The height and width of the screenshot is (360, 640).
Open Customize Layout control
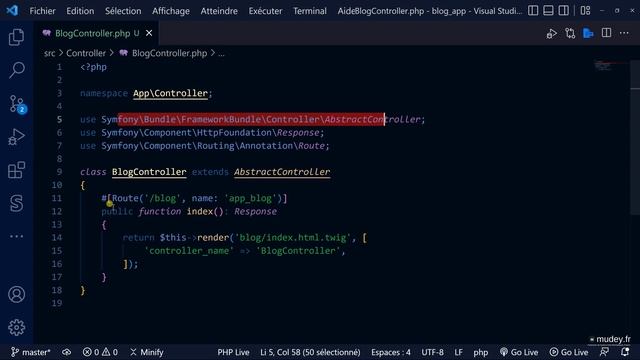[x=585, y=11]
